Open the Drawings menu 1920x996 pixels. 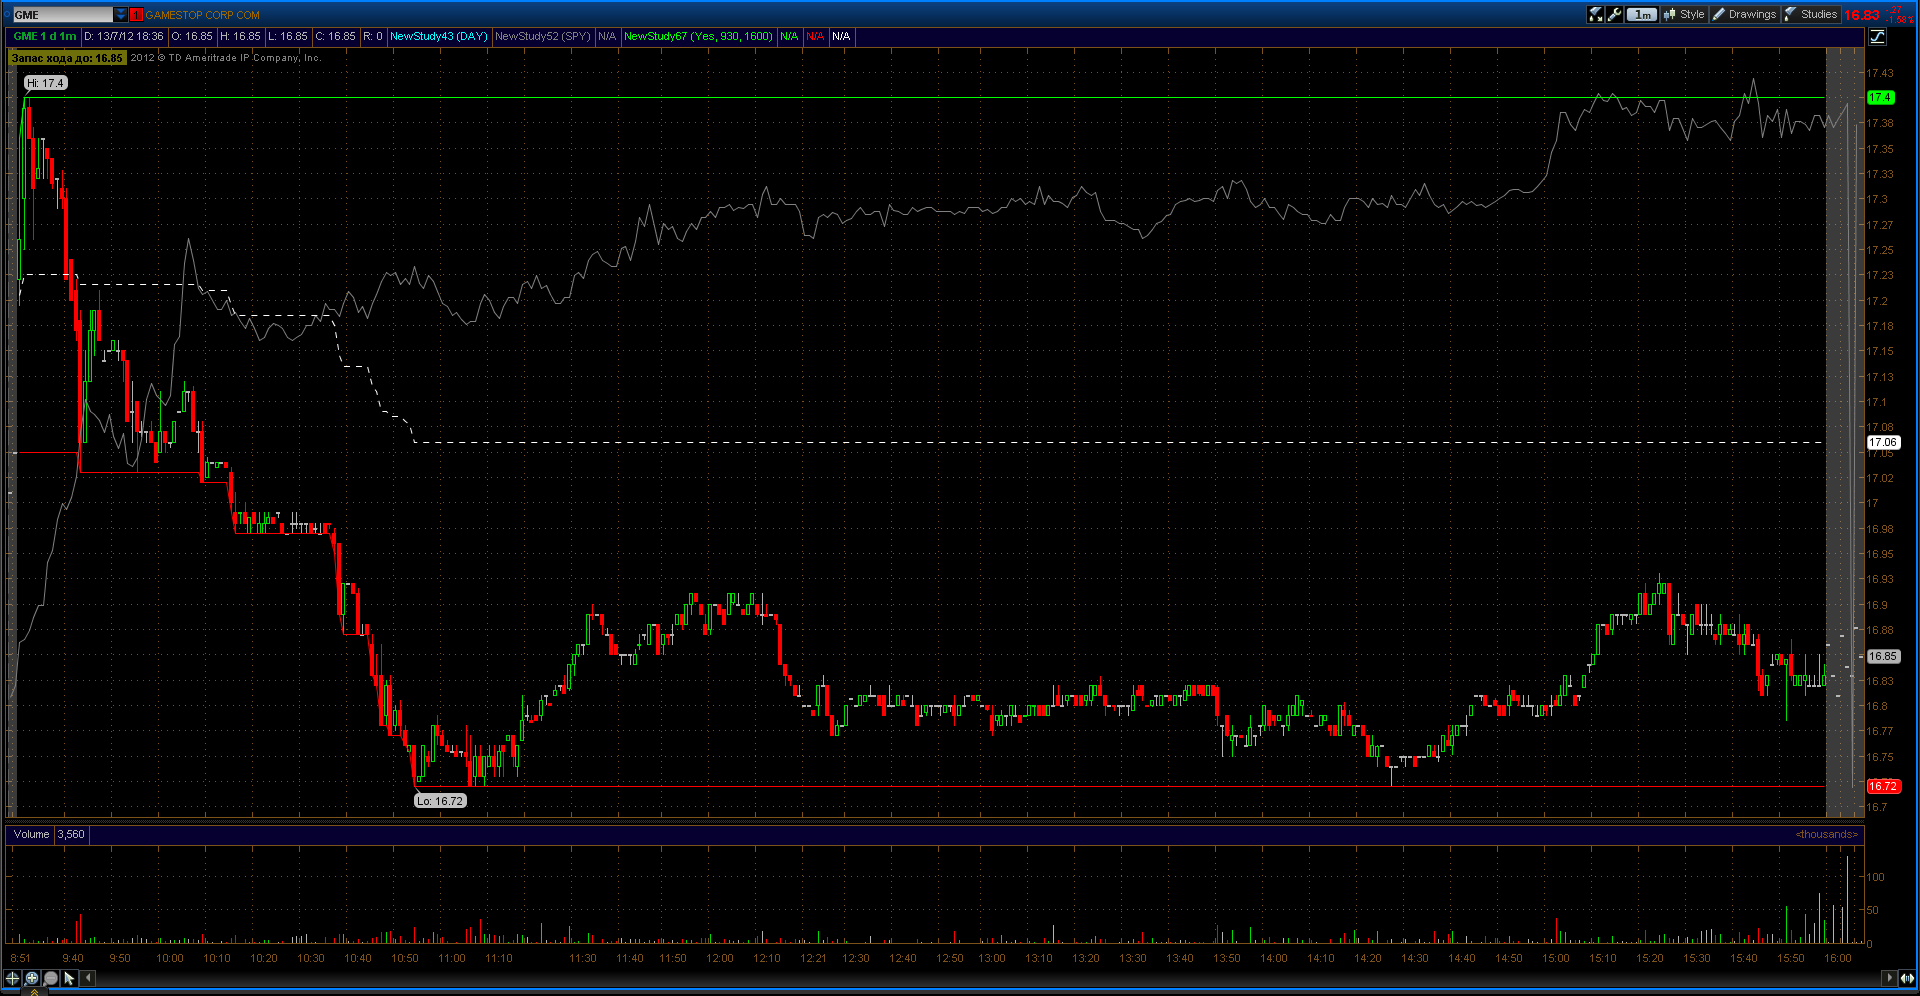1744,14
